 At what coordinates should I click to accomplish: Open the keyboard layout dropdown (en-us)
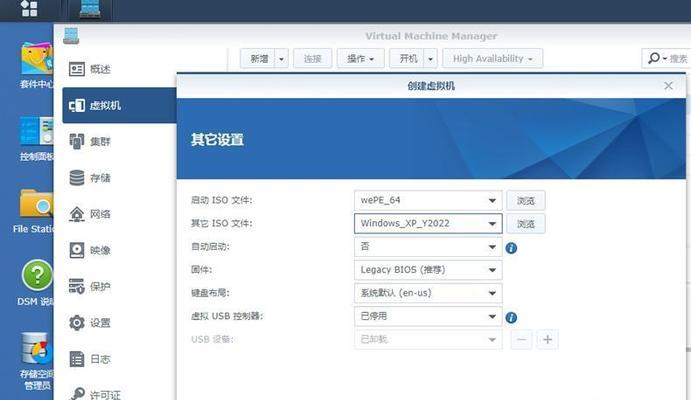pyautogui.click(x=428, y=293)
